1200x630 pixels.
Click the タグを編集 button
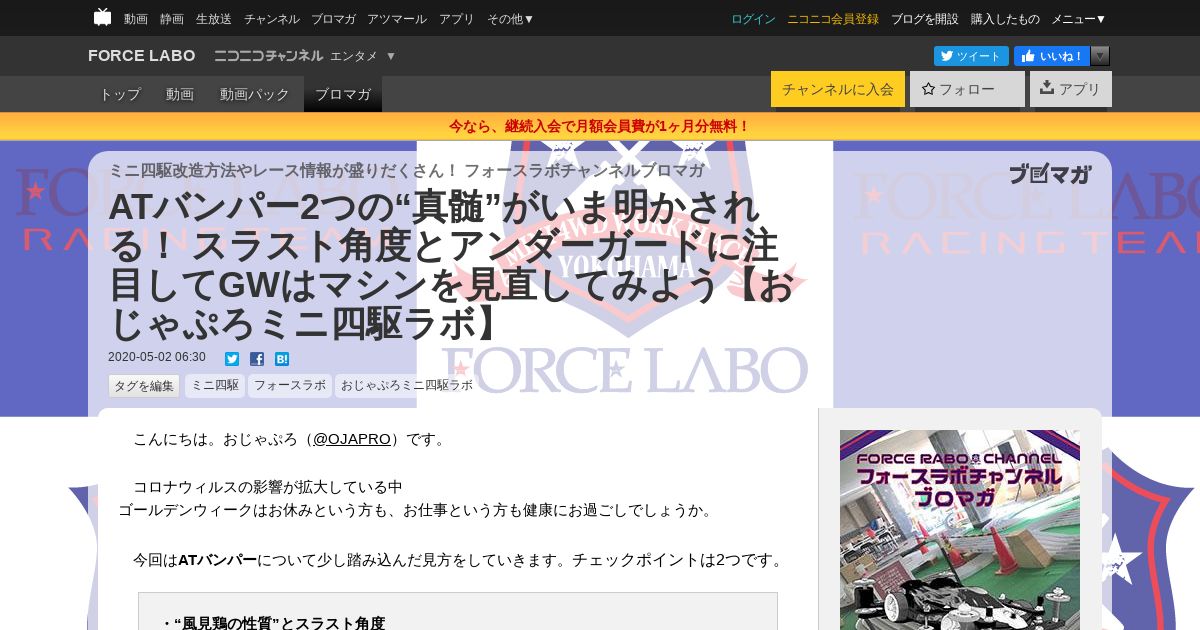144,386
